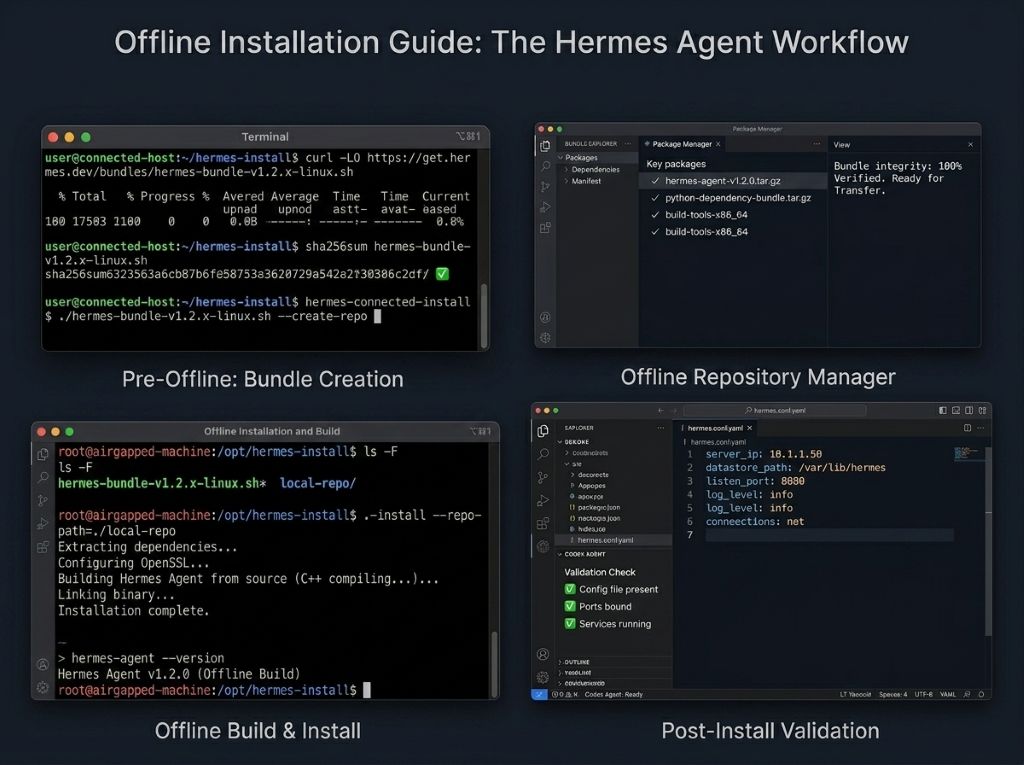The image size is (1024, 765).
Task: Click Explorer icon in Offline Installation and Build window
Action: (43, 454)
